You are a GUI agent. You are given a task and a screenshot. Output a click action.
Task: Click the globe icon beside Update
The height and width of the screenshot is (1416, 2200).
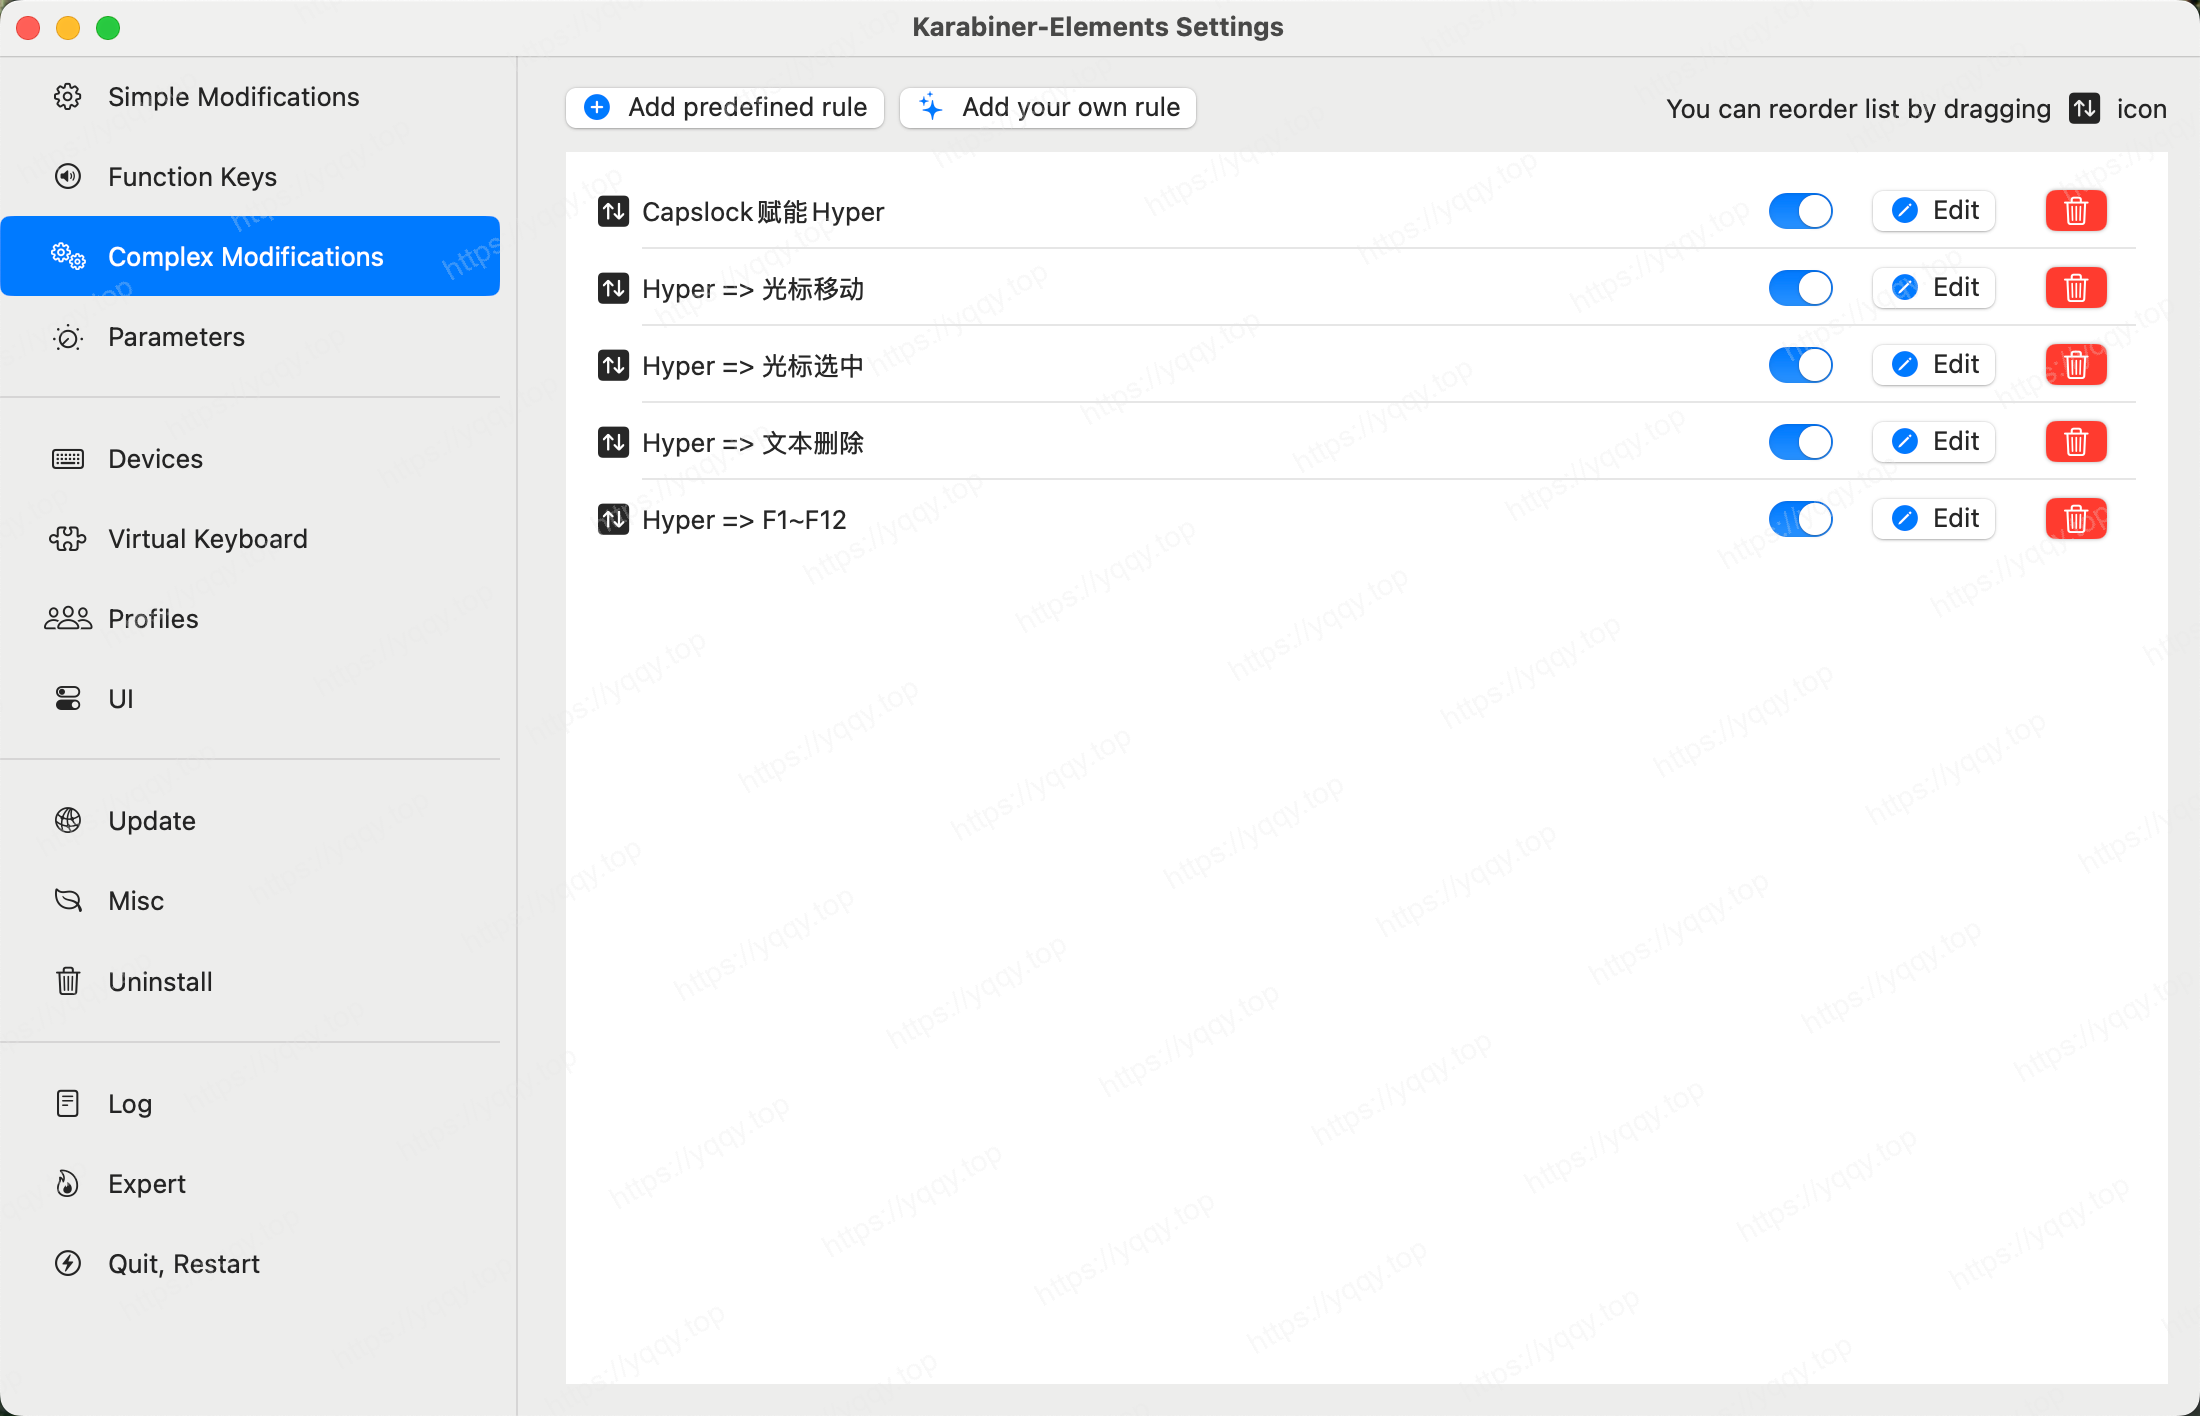pos(68,821)
